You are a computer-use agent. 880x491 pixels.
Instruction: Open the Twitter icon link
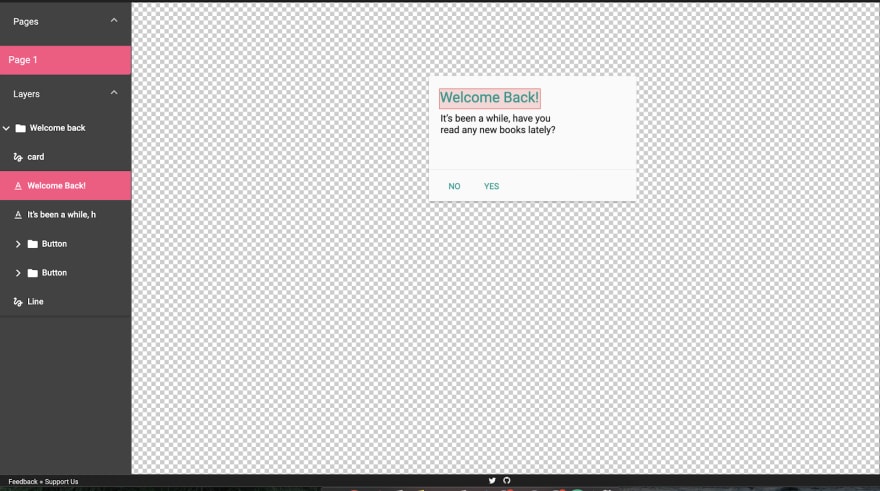[492, 480]
